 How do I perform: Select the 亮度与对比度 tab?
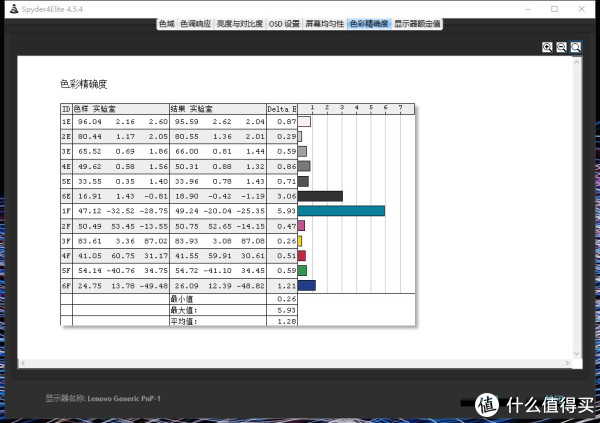point(239,22)
